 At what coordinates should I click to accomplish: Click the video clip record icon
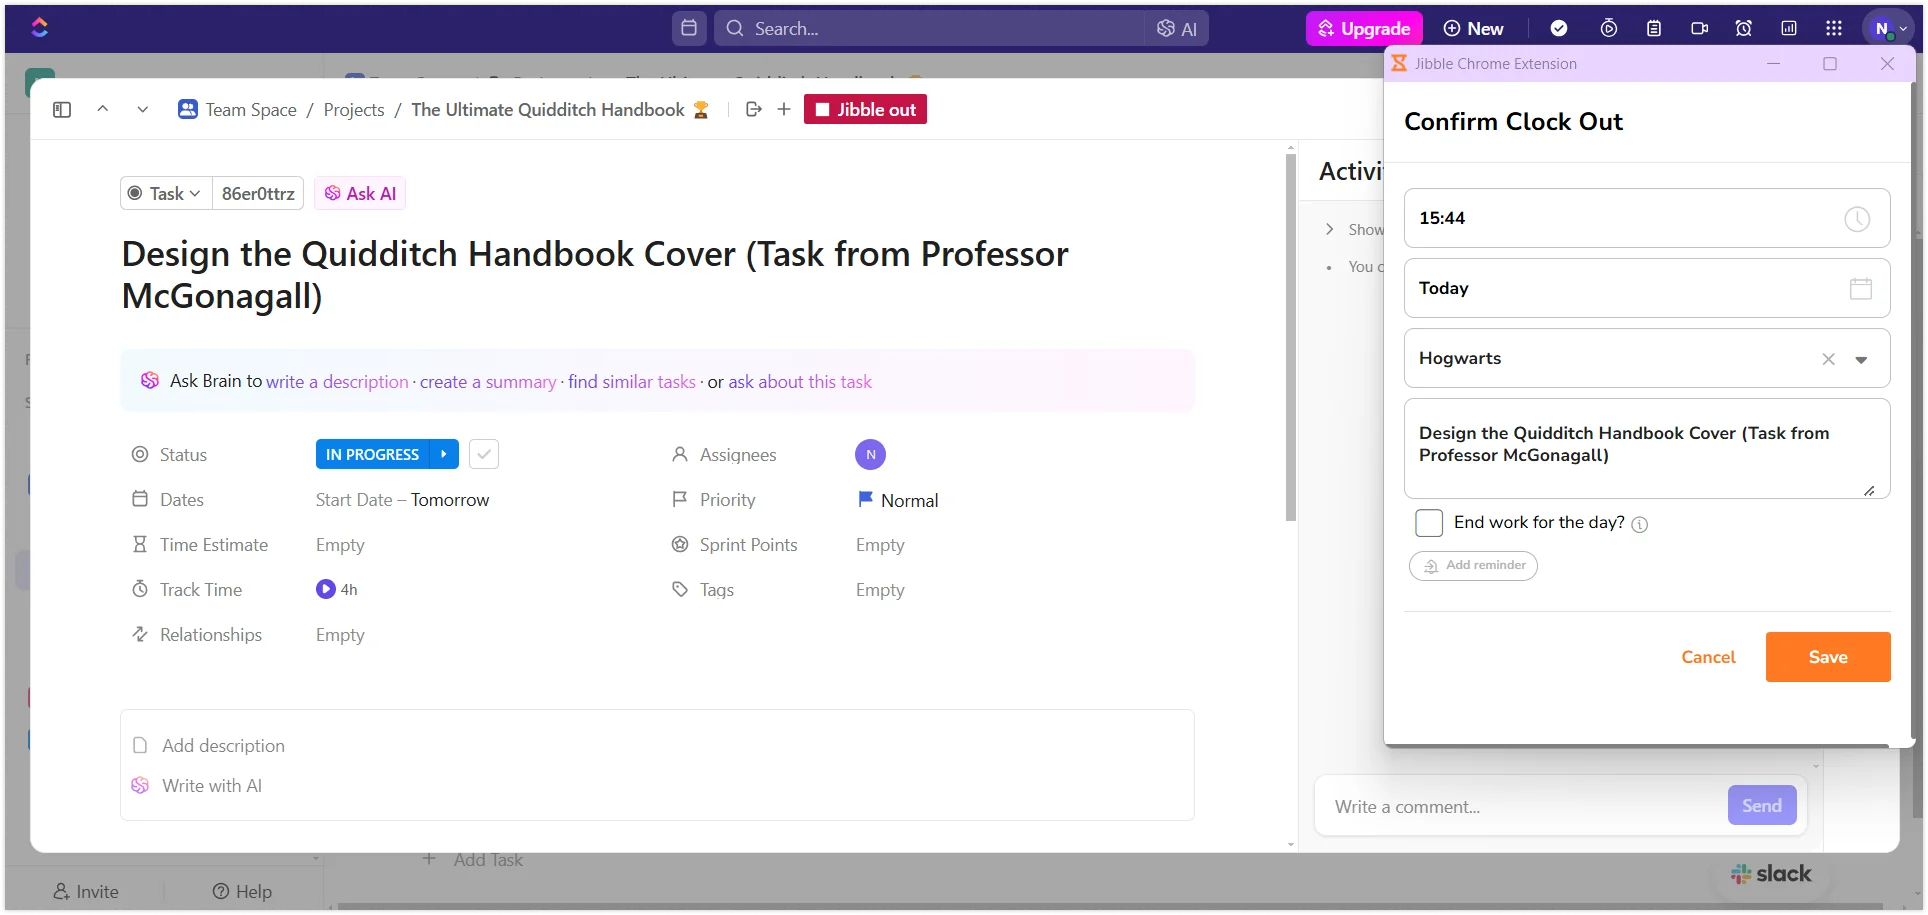click(x=1699, y=28)
